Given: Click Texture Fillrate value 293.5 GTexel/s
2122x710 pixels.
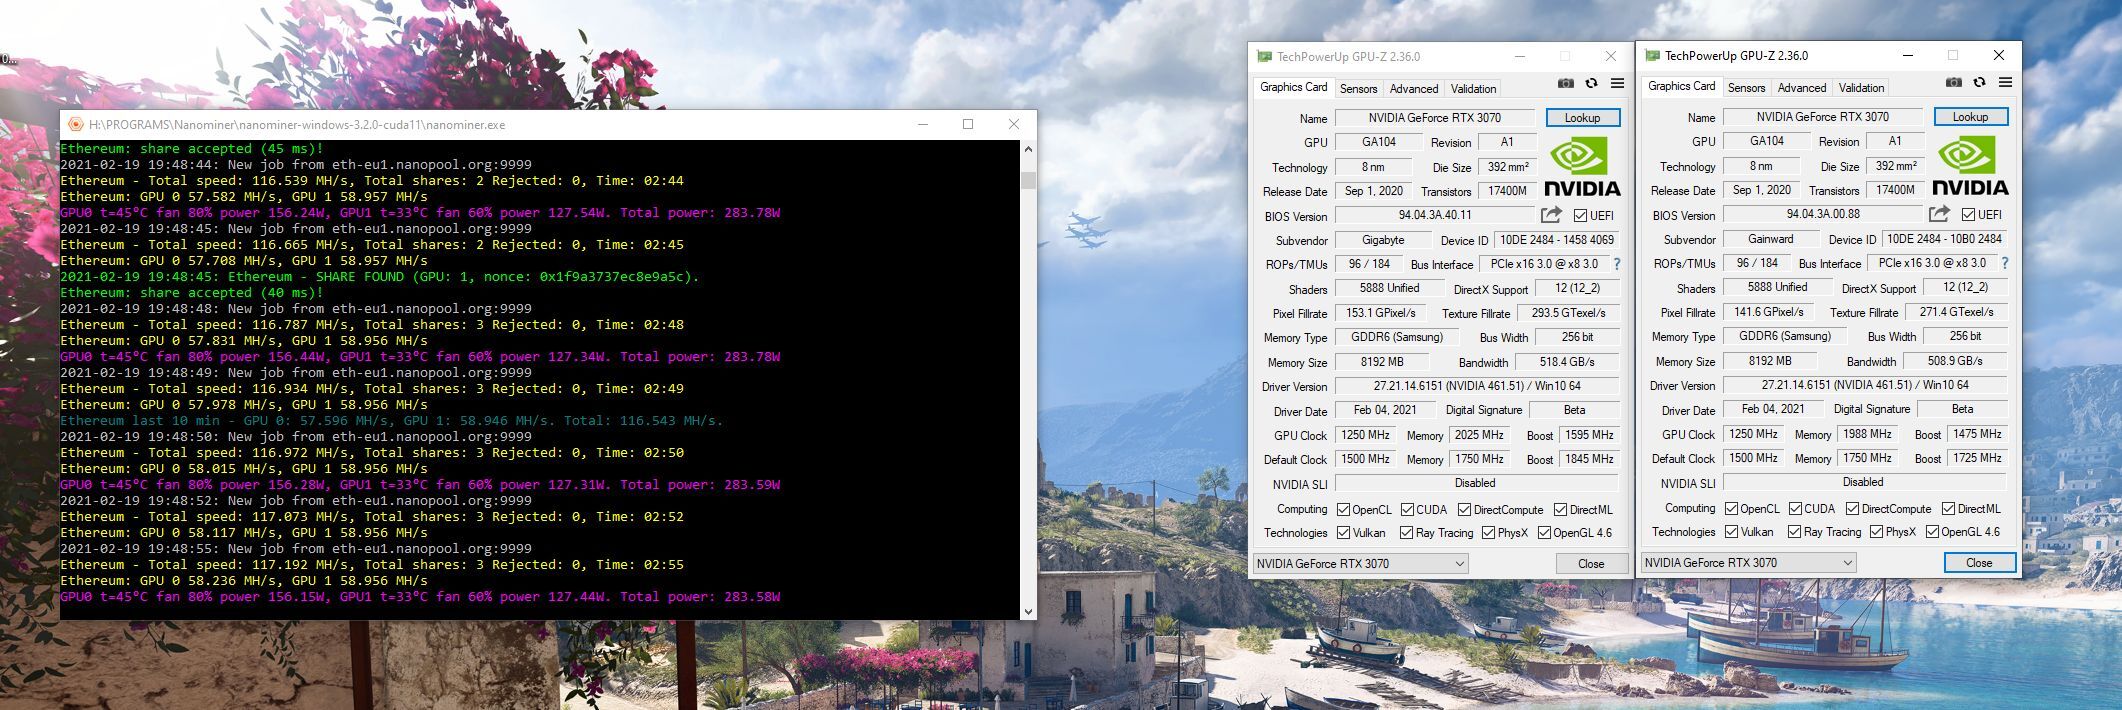Looking at the screenshot, I should 1567,313.
